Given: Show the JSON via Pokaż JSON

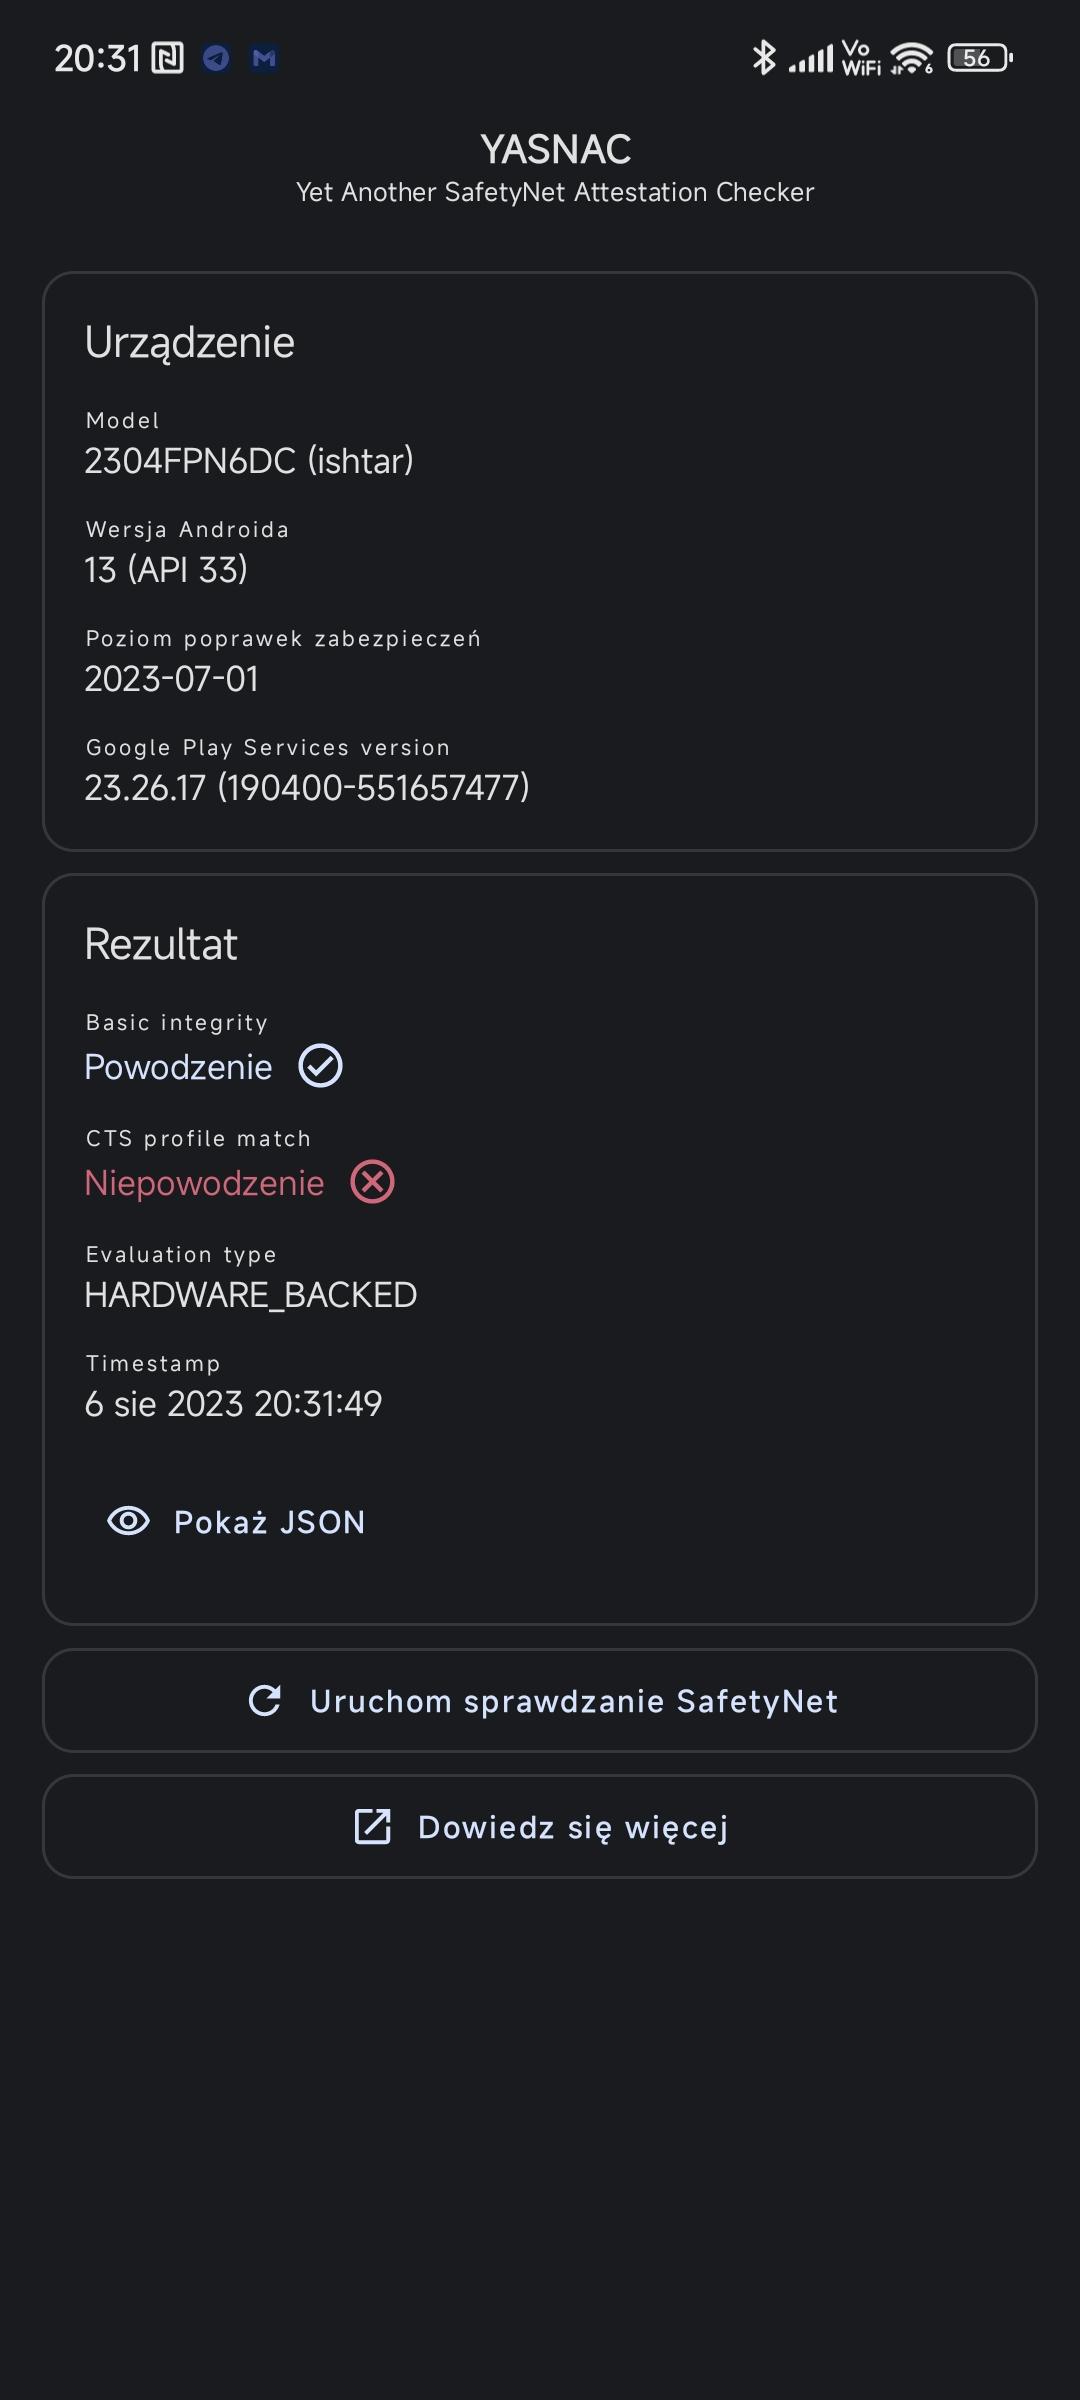Looking at the screenshot, I should 269,1522.
